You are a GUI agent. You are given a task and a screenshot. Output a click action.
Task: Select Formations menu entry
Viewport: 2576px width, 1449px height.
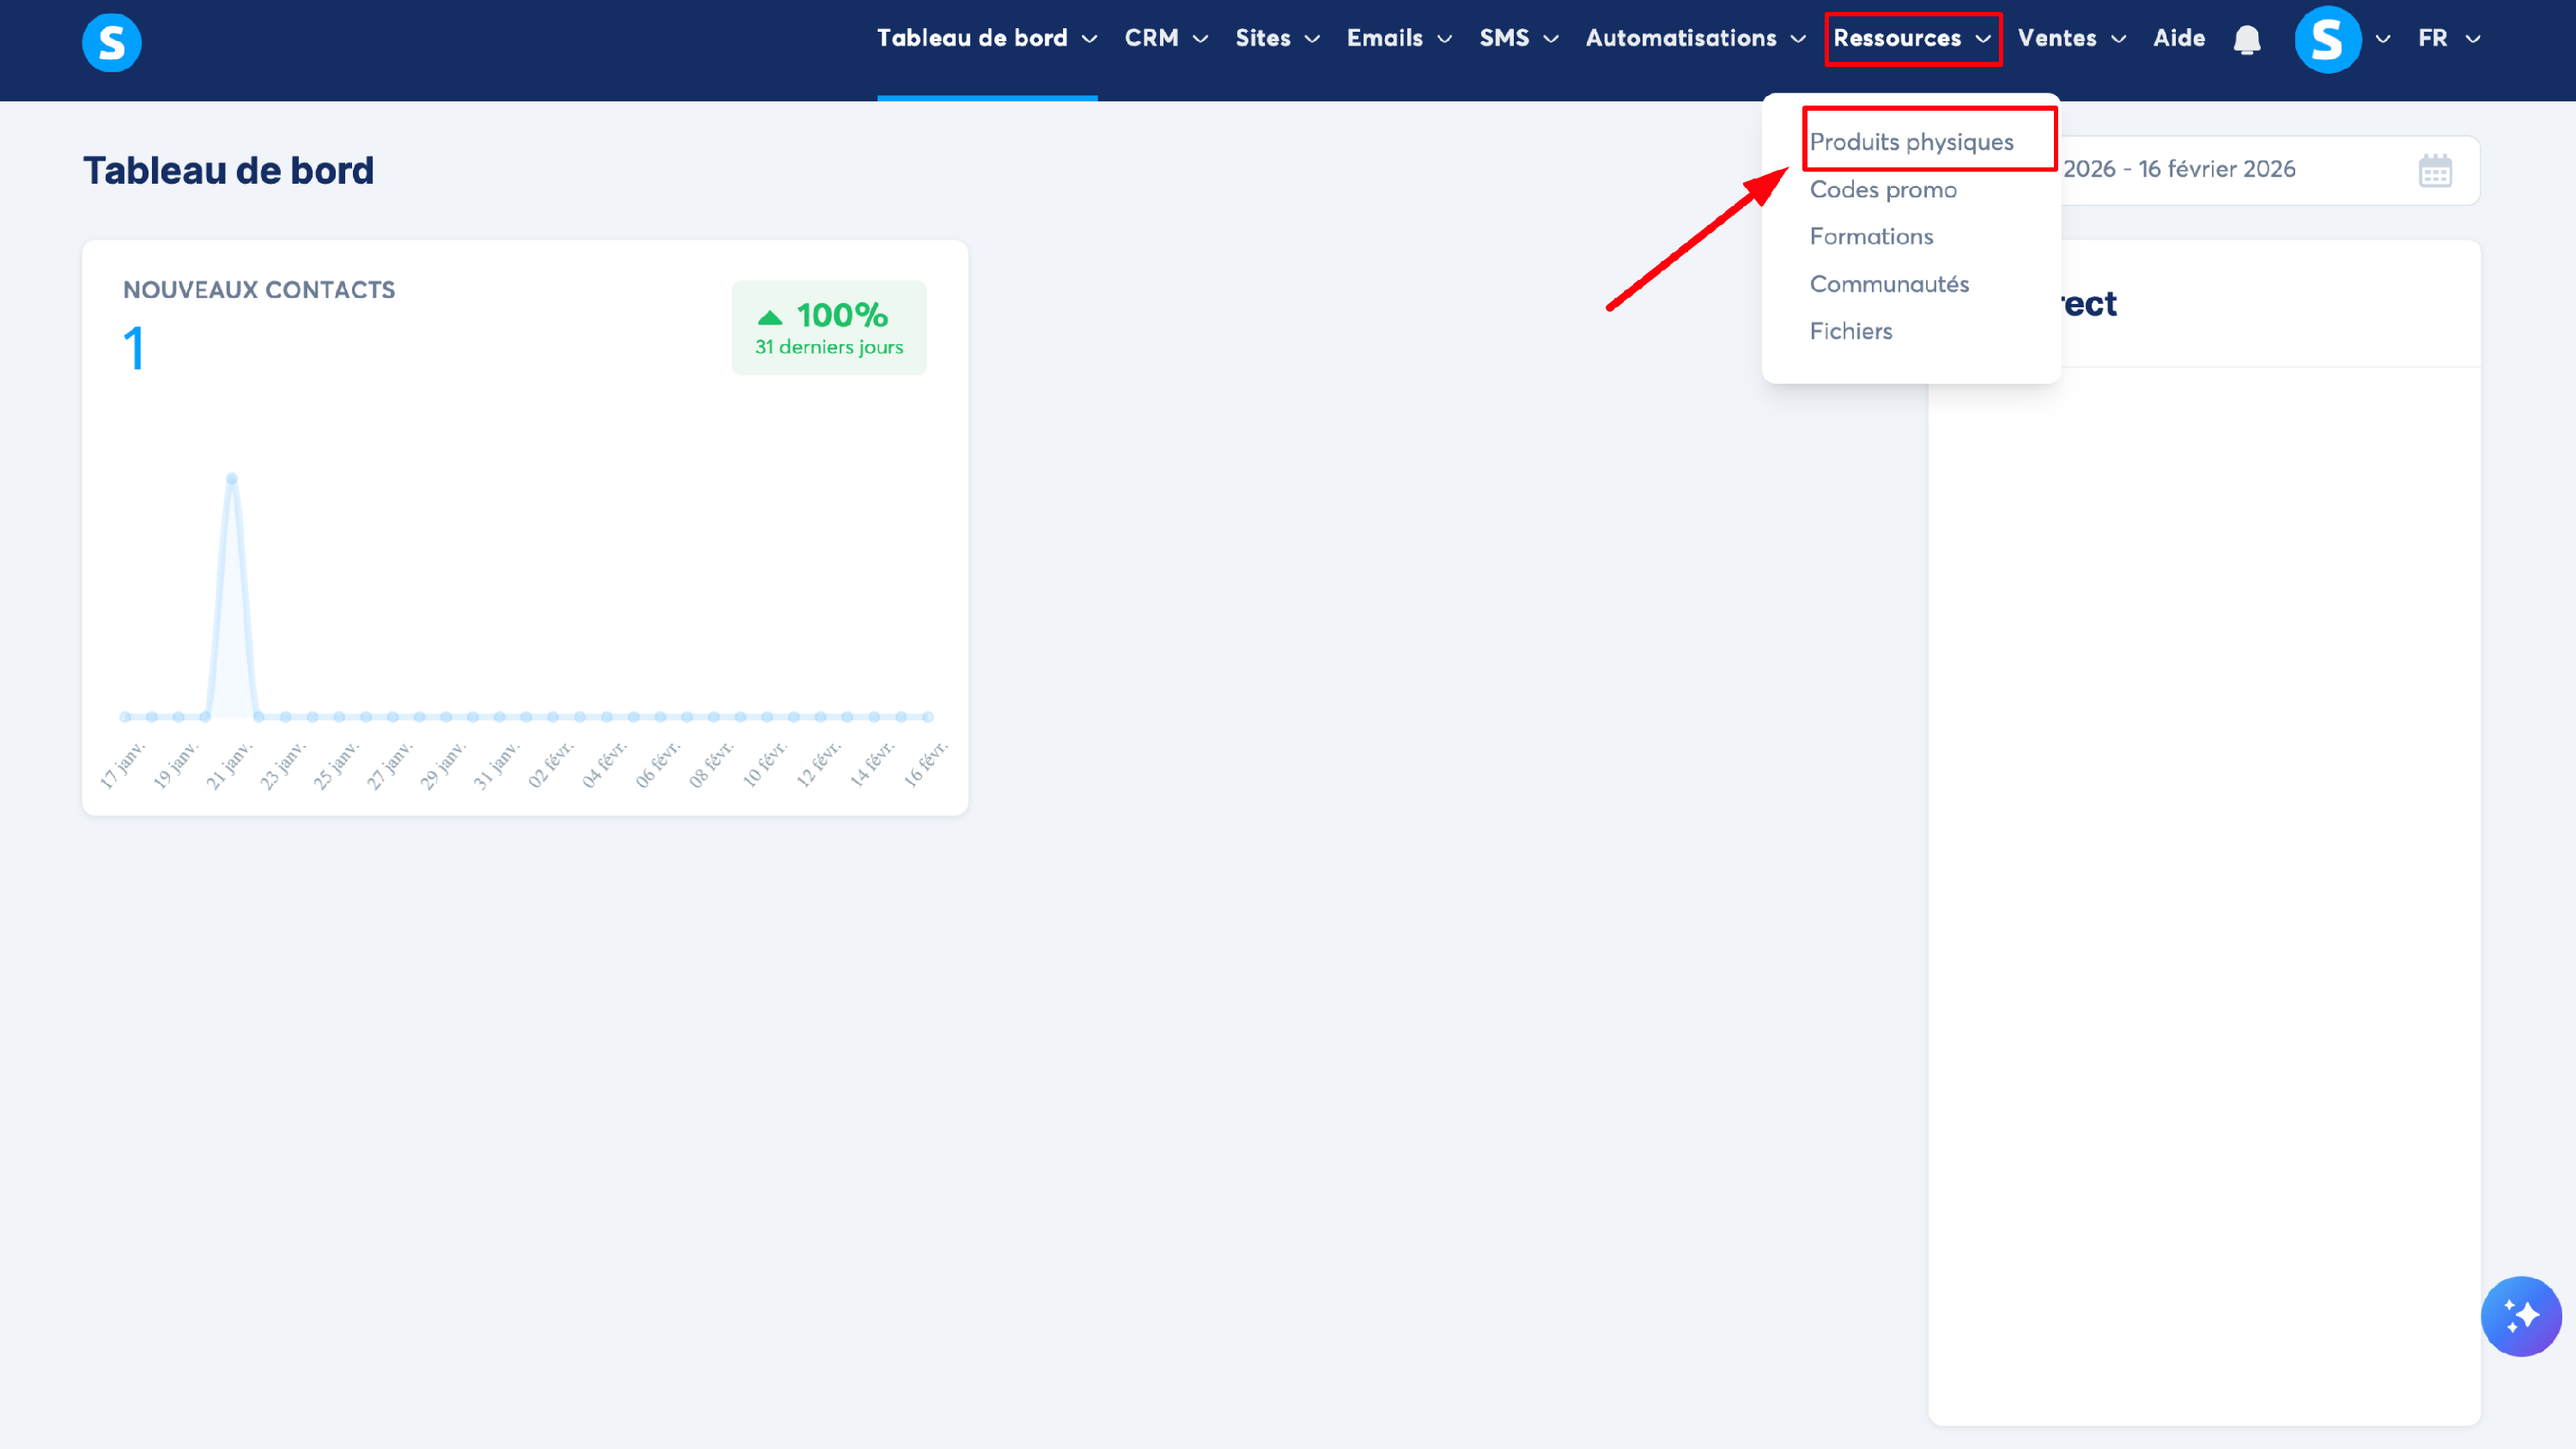tap(1870, 237)
